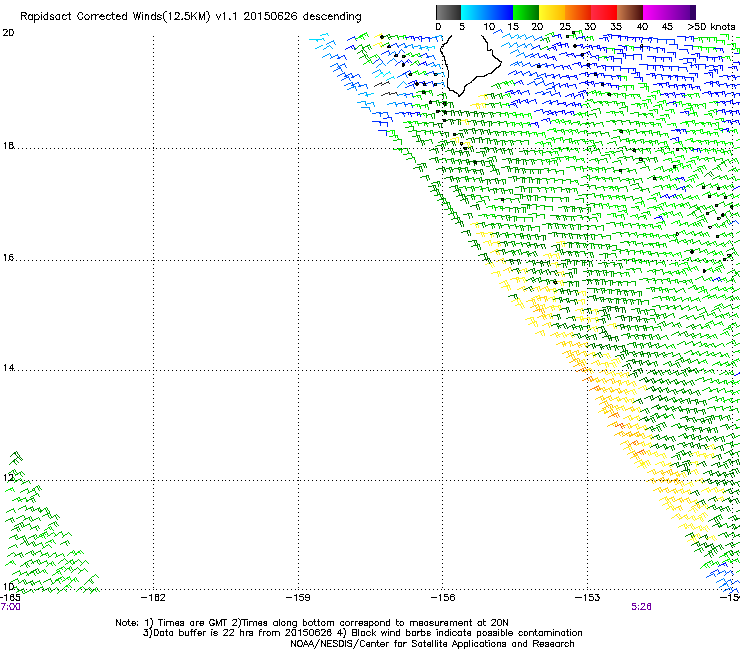Click the purple time label '7:00'

pyautogui.click(x=10, y=607)
